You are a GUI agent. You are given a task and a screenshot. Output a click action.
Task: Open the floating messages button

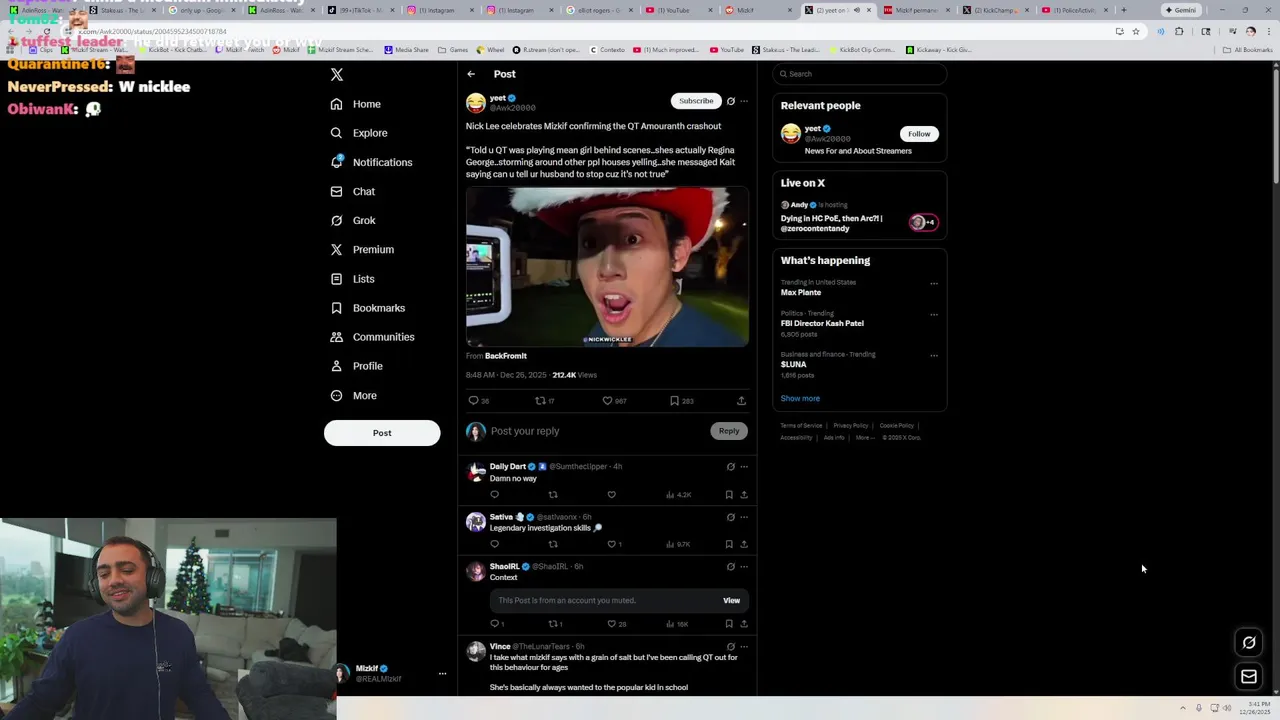tap(1249, 677)
